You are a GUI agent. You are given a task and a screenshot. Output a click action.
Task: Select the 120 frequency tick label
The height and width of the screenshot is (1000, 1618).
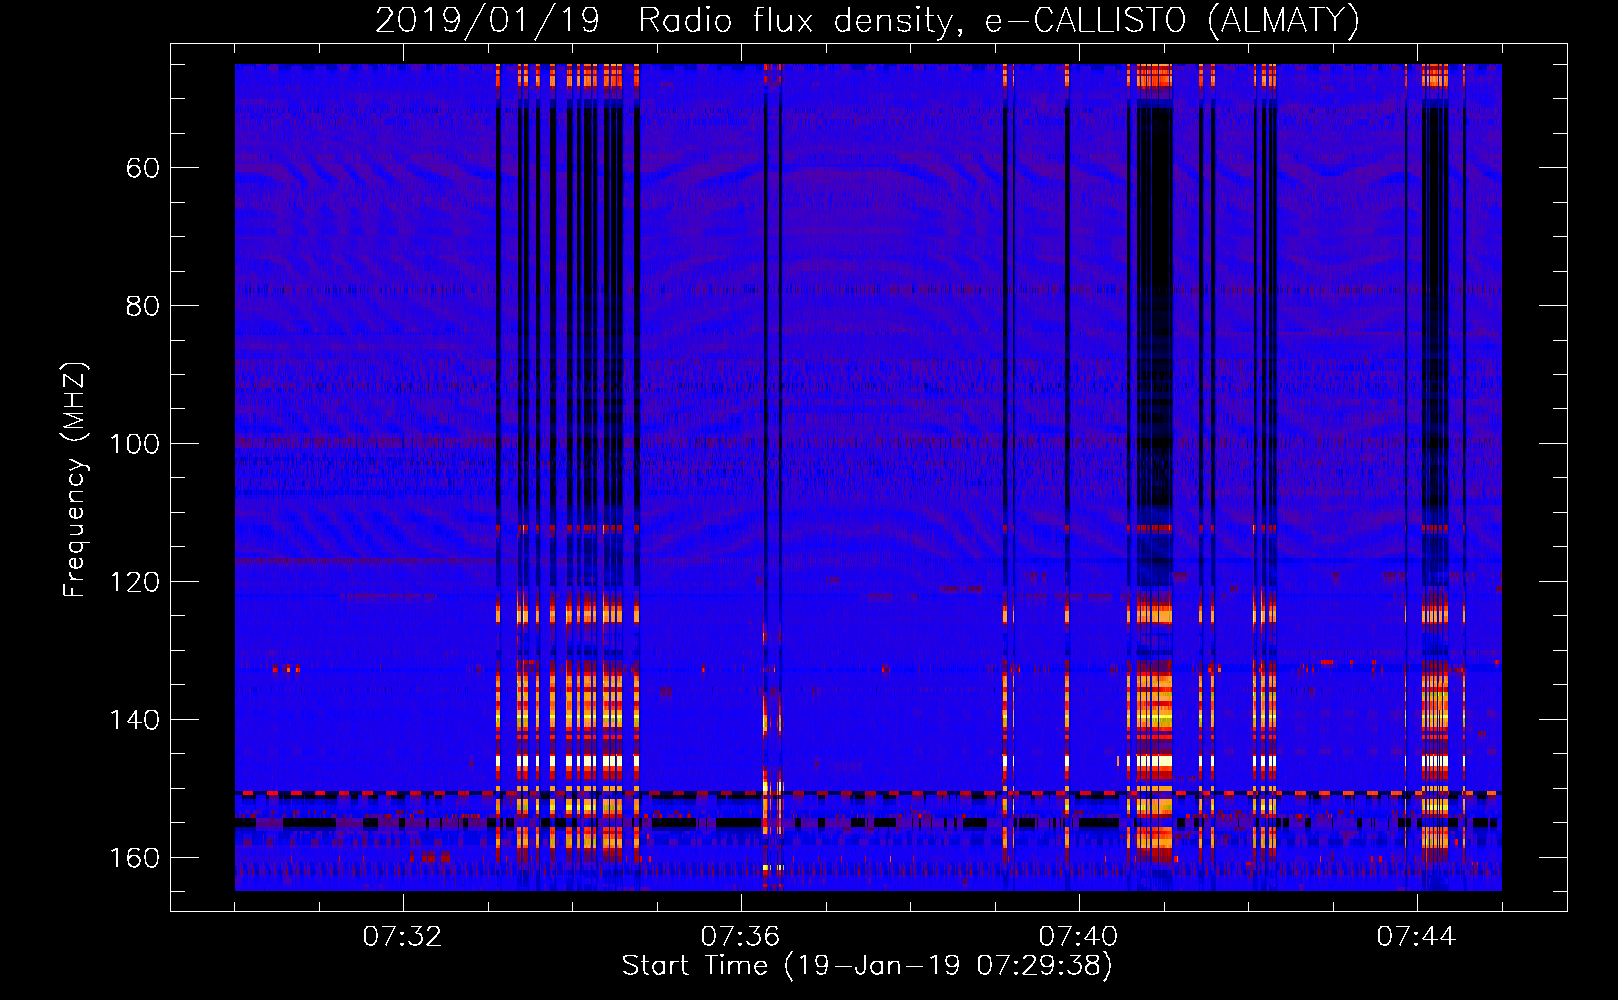coord(134,582)
